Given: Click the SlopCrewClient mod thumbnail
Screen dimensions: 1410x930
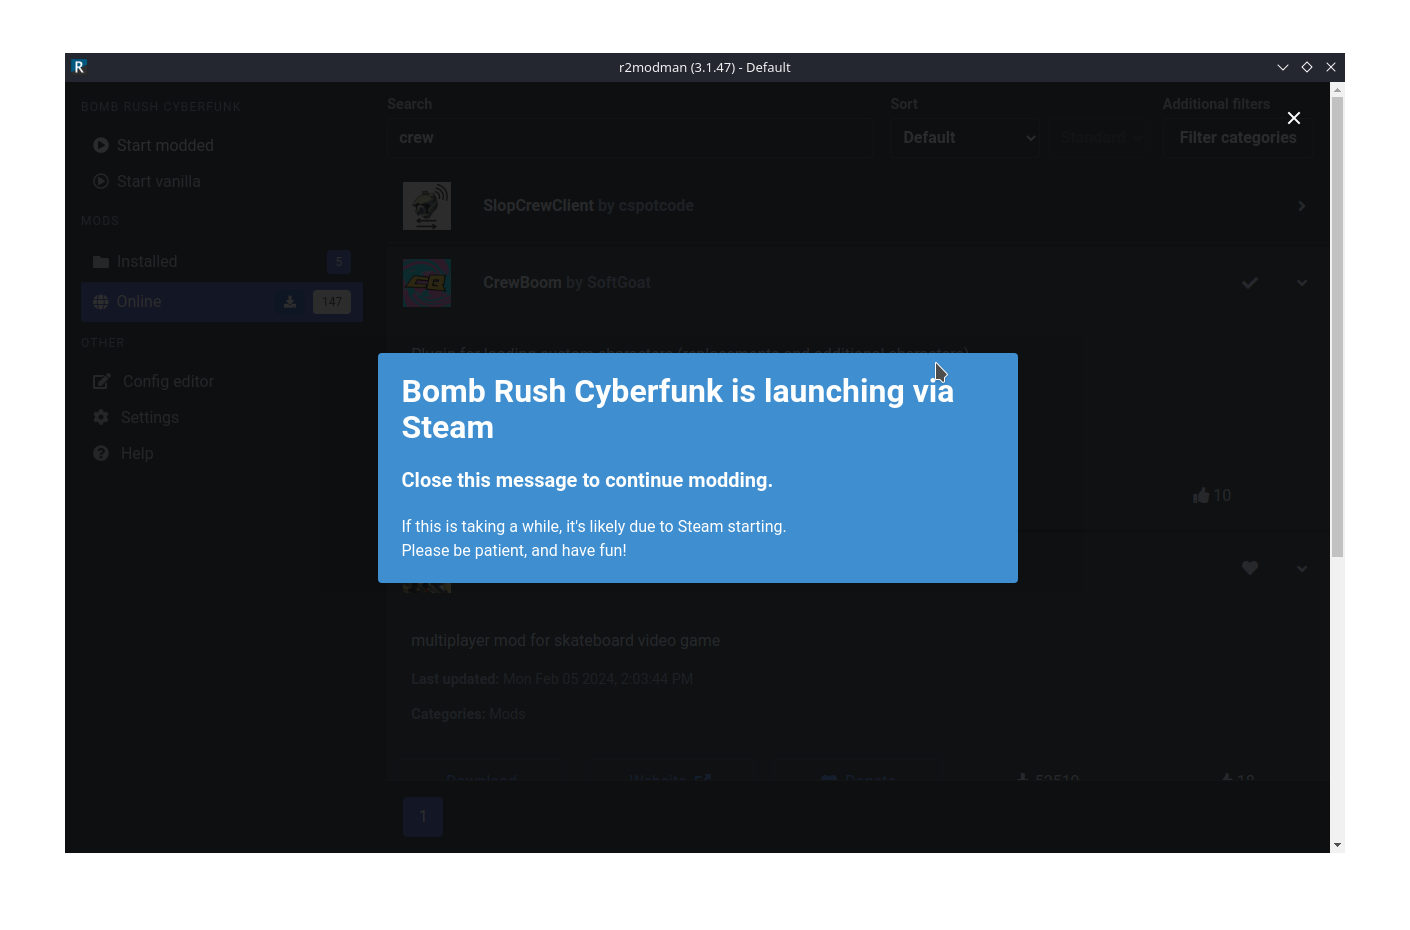Looking at the screenshot, I should (427, 206).
